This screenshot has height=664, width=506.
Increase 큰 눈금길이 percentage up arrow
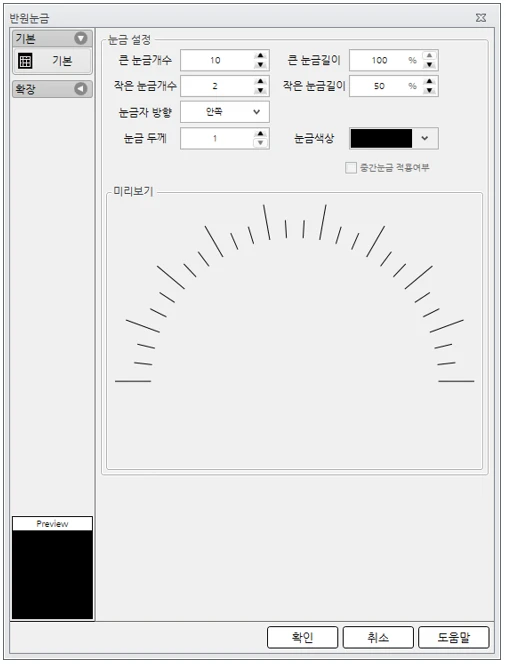tap(429, 55)
